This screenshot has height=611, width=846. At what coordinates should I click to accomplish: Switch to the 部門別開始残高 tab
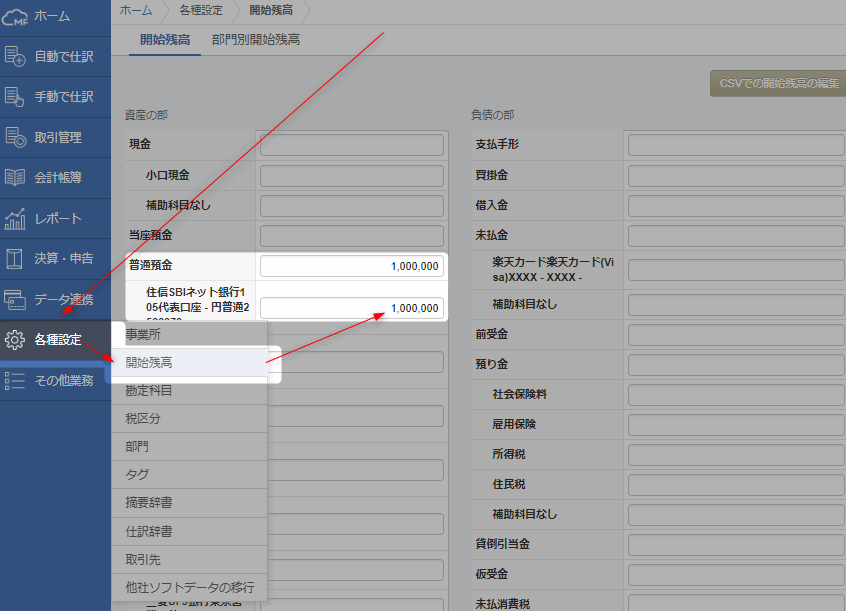coord(256,40)
